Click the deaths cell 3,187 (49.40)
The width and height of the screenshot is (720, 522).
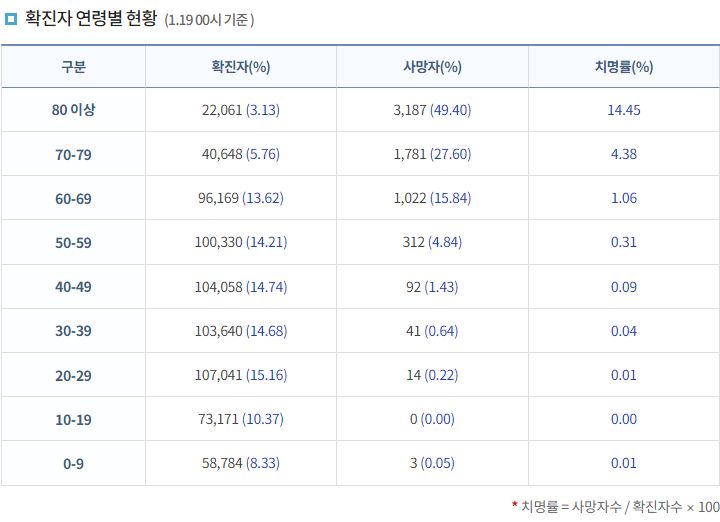tap(432, 110)
